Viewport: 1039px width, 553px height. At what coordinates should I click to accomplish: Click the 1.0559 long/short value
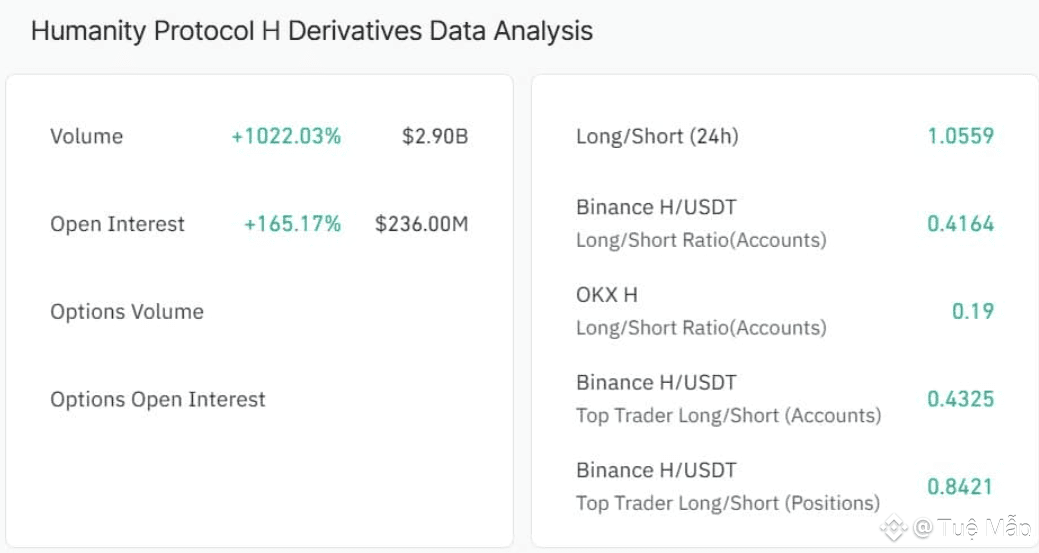tap(960, 136)
